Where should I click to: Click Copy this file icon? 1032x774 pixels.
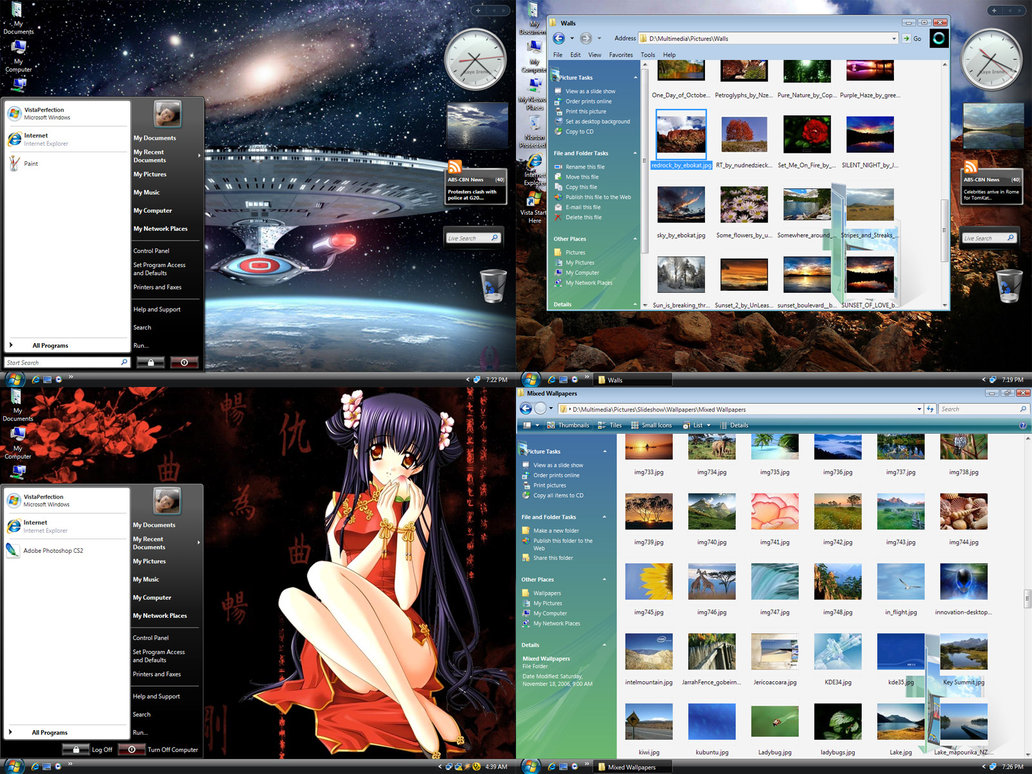click(x=557, y=187)
